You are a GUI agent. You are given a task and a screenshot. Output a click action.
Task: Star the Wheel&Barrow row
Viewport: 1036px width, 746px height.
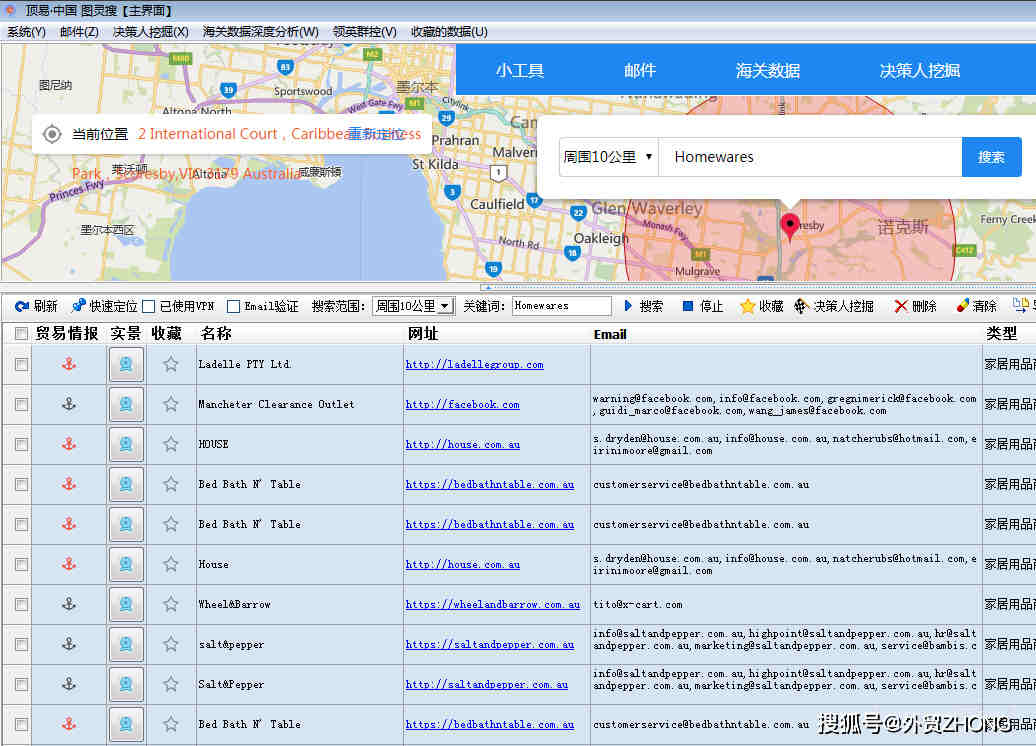coord(170,604)
